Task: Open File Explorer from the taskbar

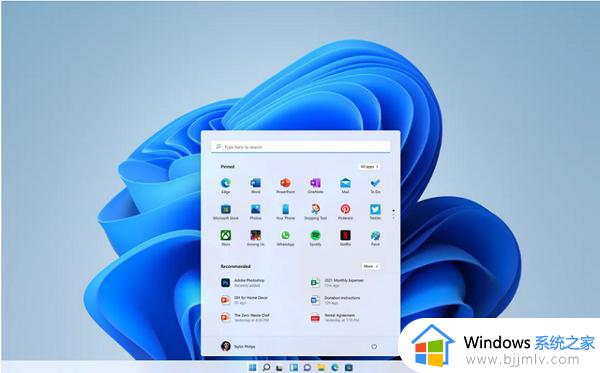Action: [321, 368]
